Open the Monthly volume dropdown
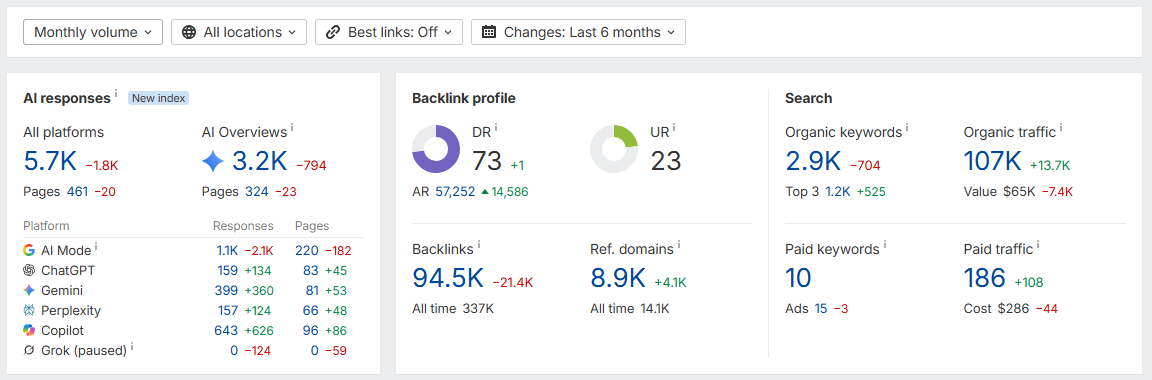The width and height of the screenshot is (1152, 380). (93, 32)
